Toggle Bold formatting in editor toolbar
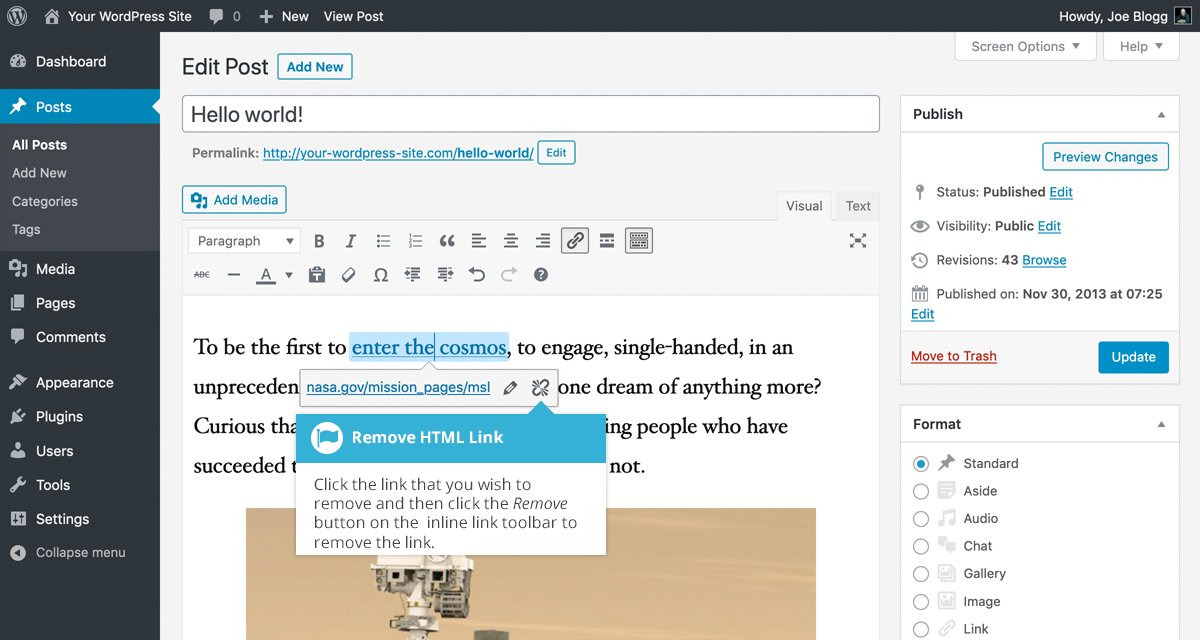 pos(319,241)
